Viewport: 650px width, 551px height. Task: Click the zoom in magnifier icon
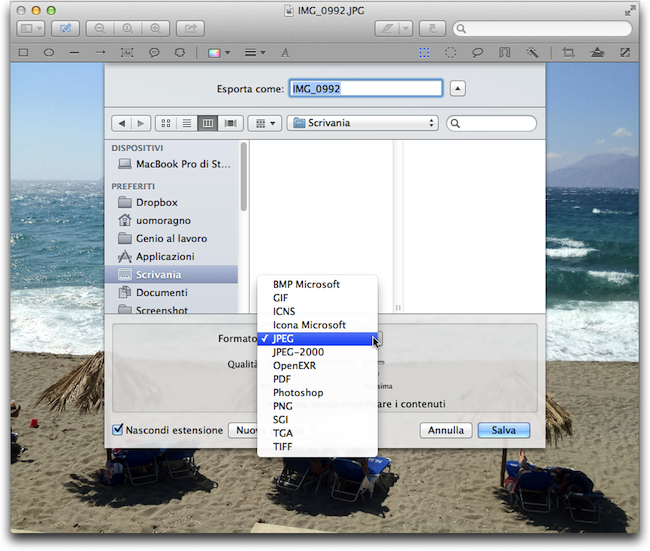click(155, 29)
